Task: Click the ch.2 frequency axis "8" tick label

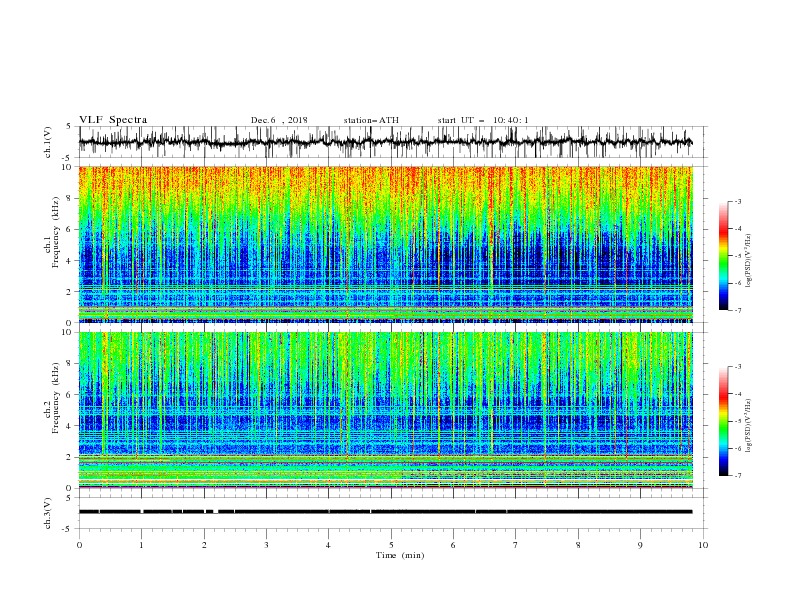Action: tap(71, 364)
